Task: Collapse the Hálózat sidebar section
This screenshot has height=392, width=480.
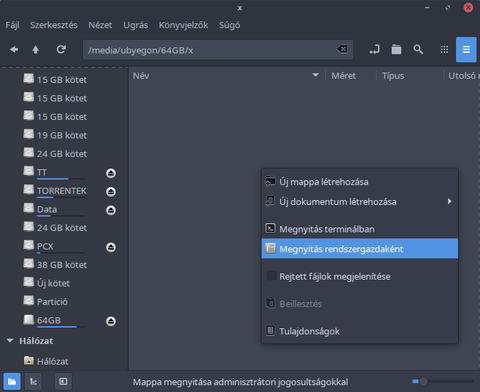Action: [10, 341]
